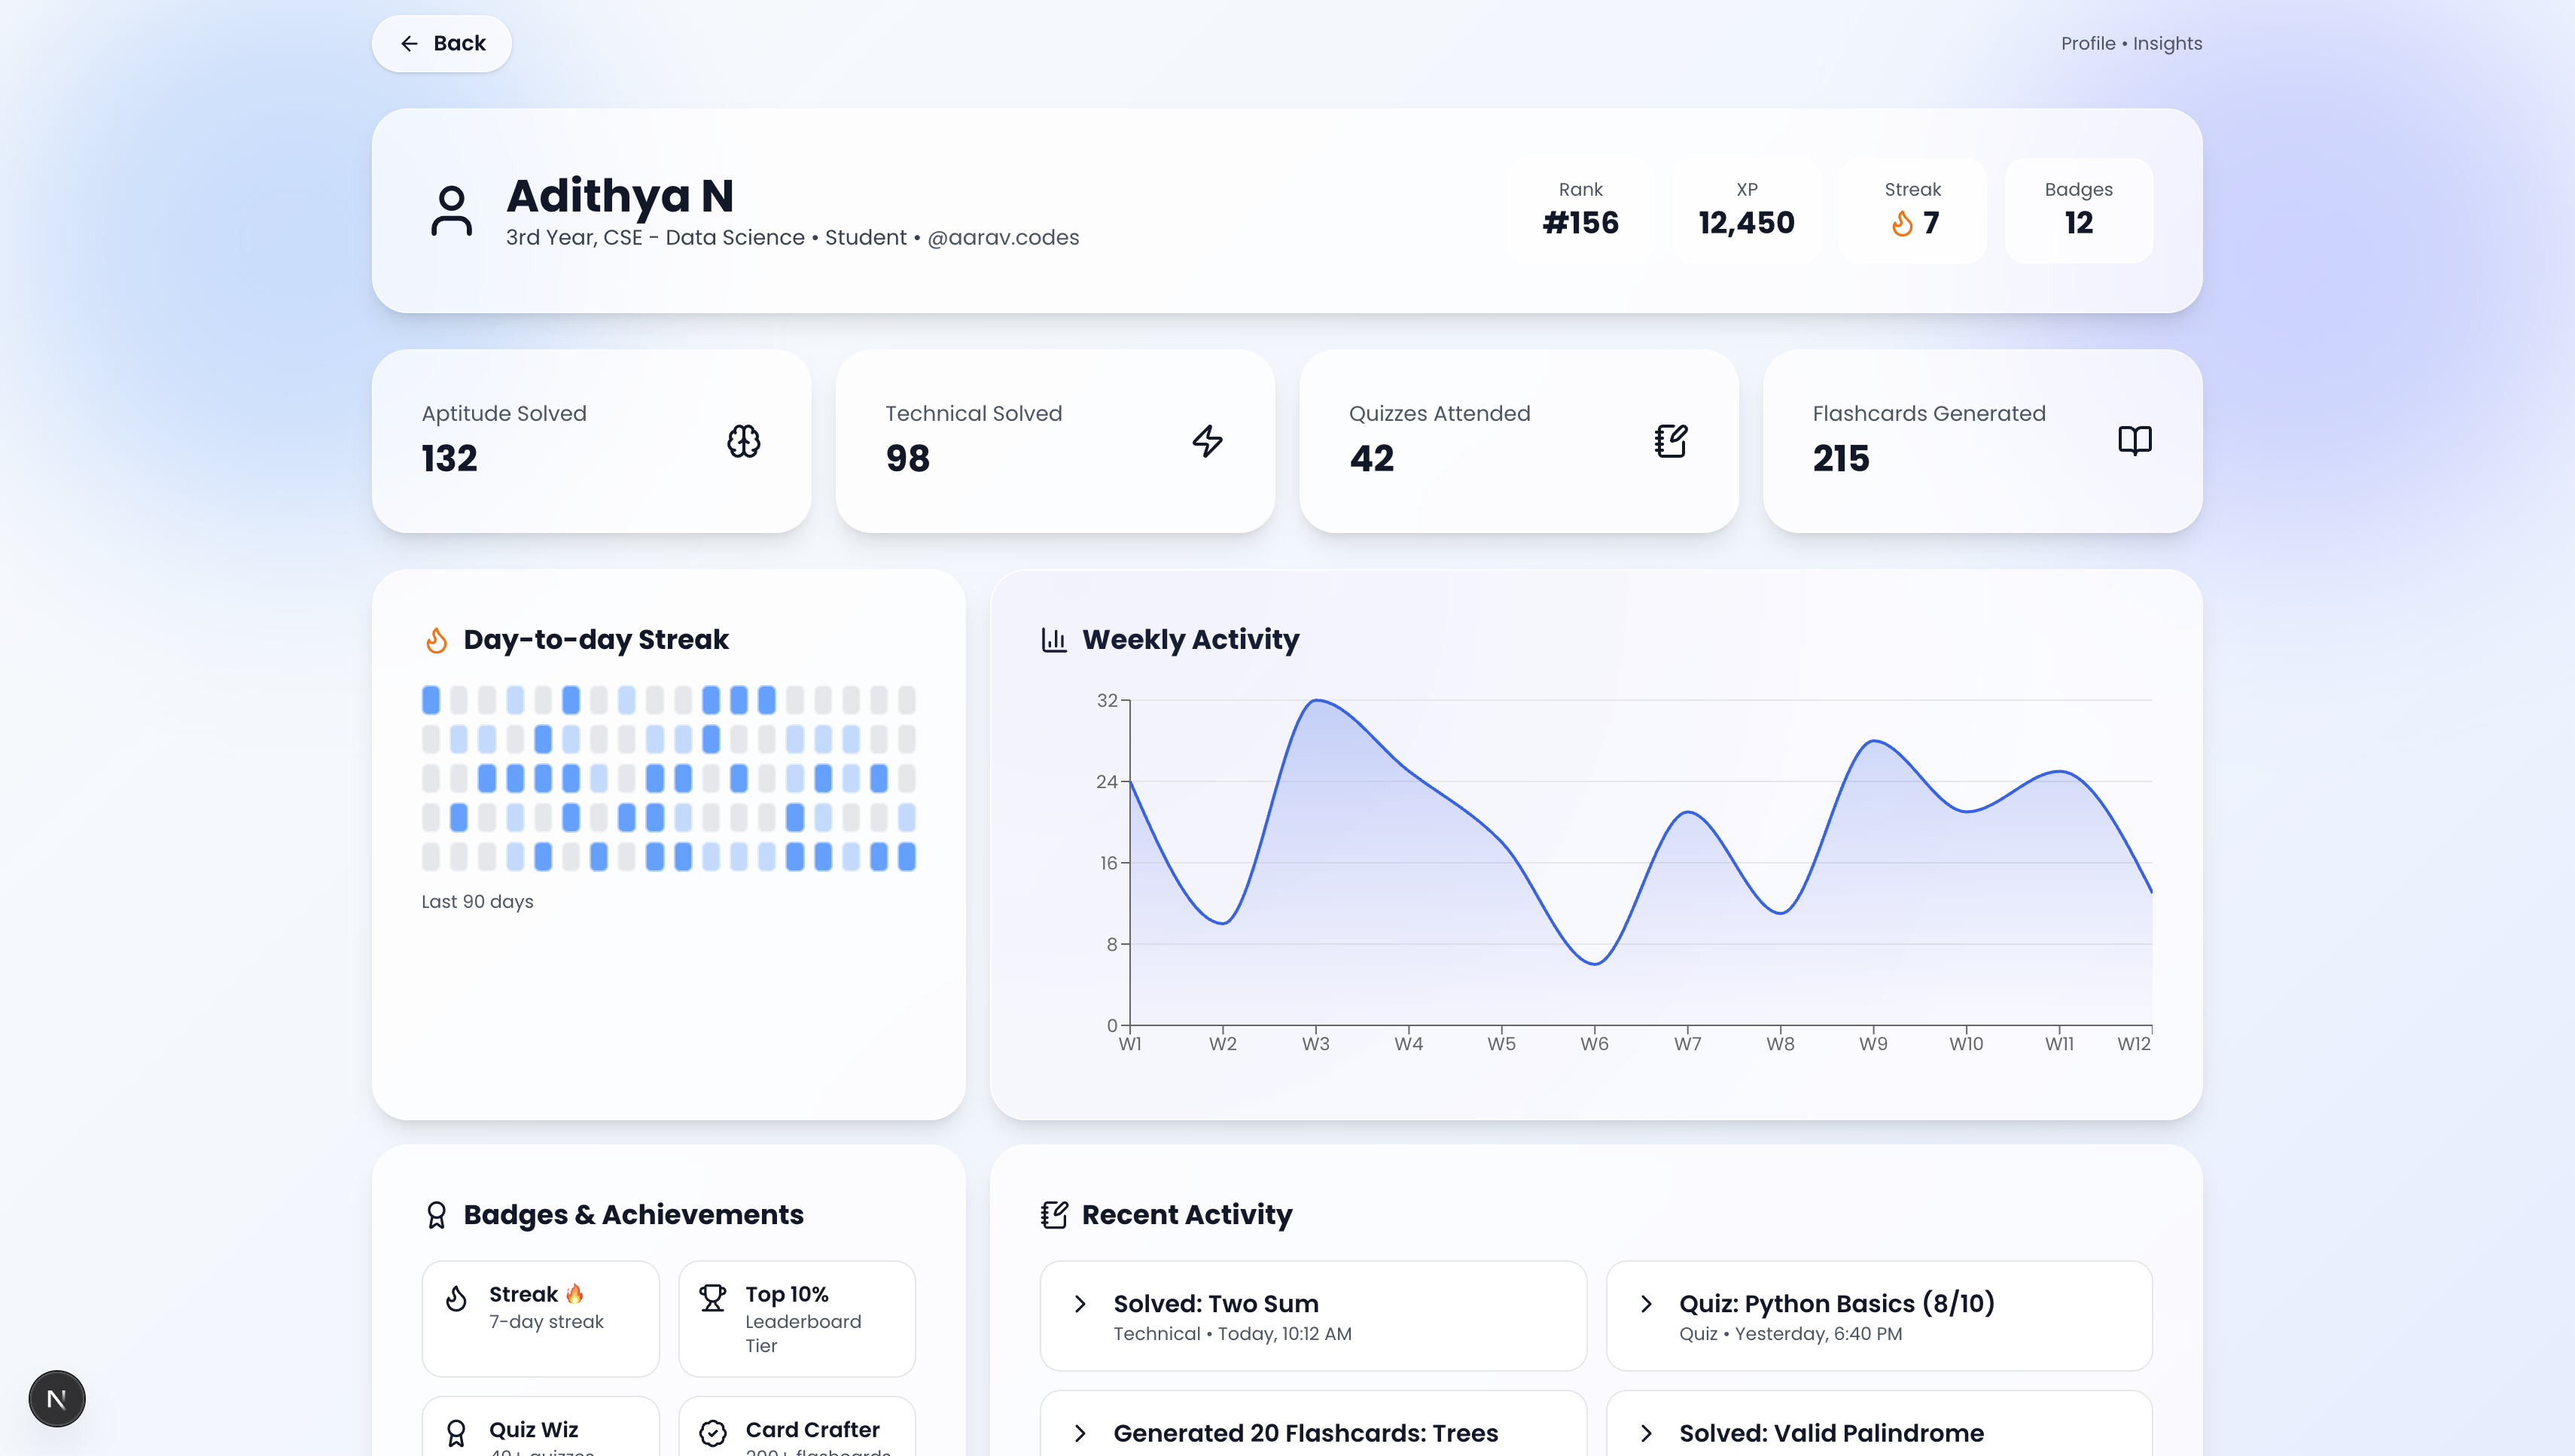Click the ribbon icon beside Badges & Achievements

pos(436,1215)
